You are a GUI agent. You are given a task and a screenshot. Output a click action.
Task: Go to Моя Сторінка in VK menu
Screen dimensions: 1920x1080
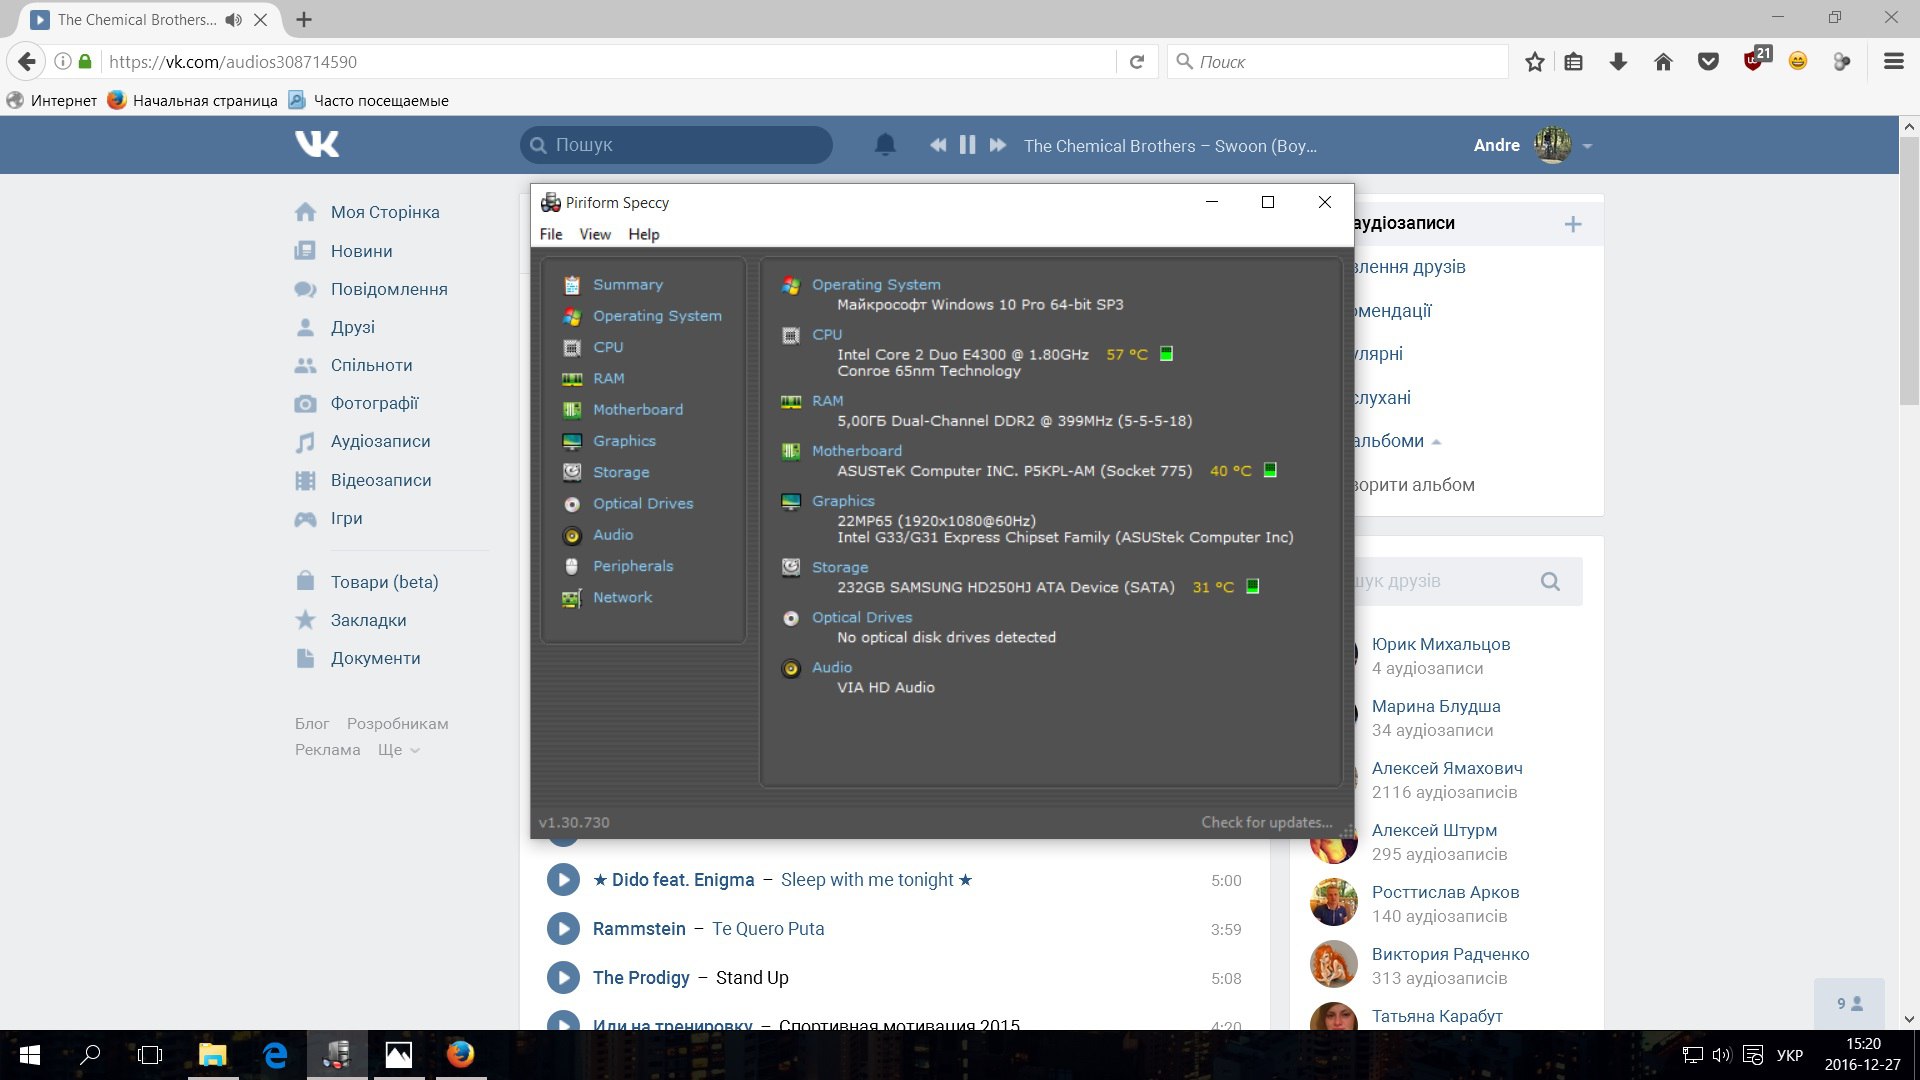(385, 212)
